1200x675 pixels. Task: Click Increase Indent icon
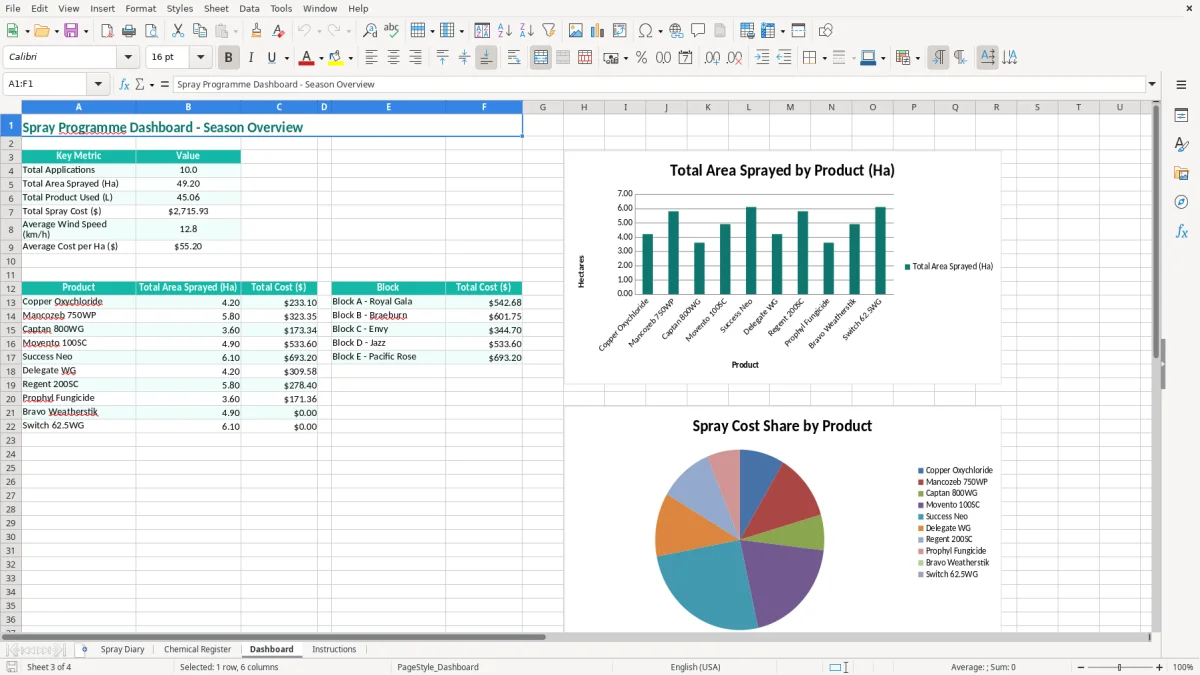coord(761,58)
